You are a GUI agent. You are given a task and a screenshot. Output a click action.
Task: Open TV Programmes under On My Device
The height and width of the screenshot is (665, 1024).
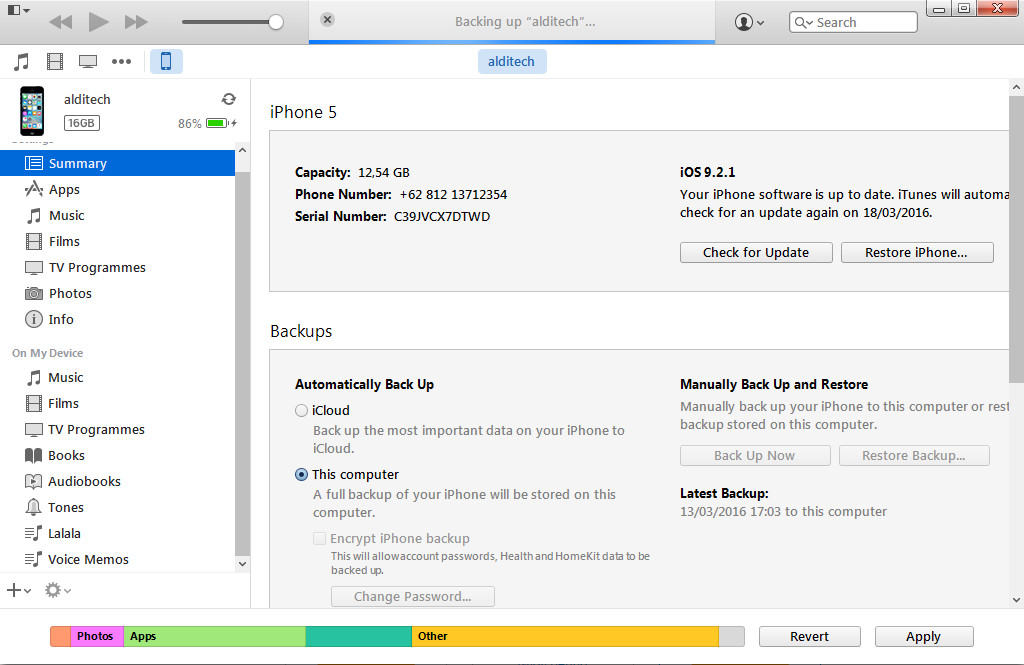[118, 429]
